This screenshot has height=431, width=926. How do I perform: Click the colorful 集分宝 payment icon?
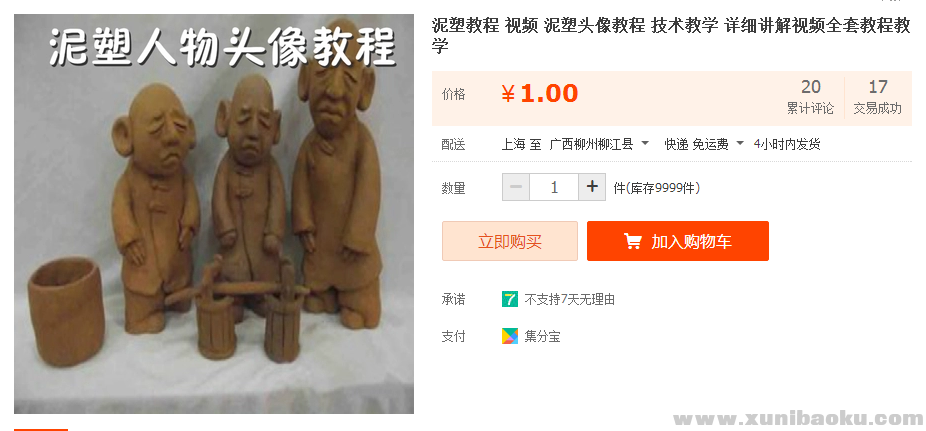pyautogui.click(x=510, y=337)
